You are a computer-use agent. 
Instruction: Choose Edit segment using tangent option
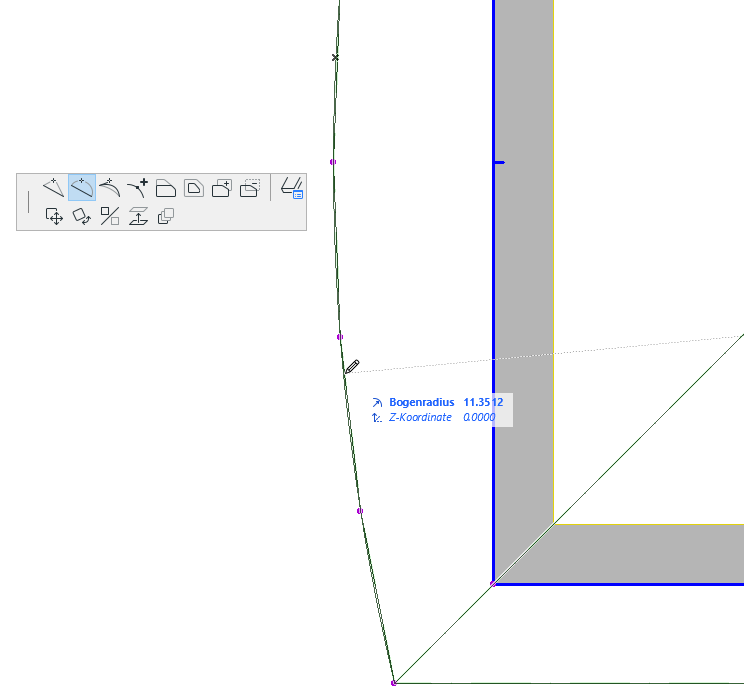tap(110, 187)
